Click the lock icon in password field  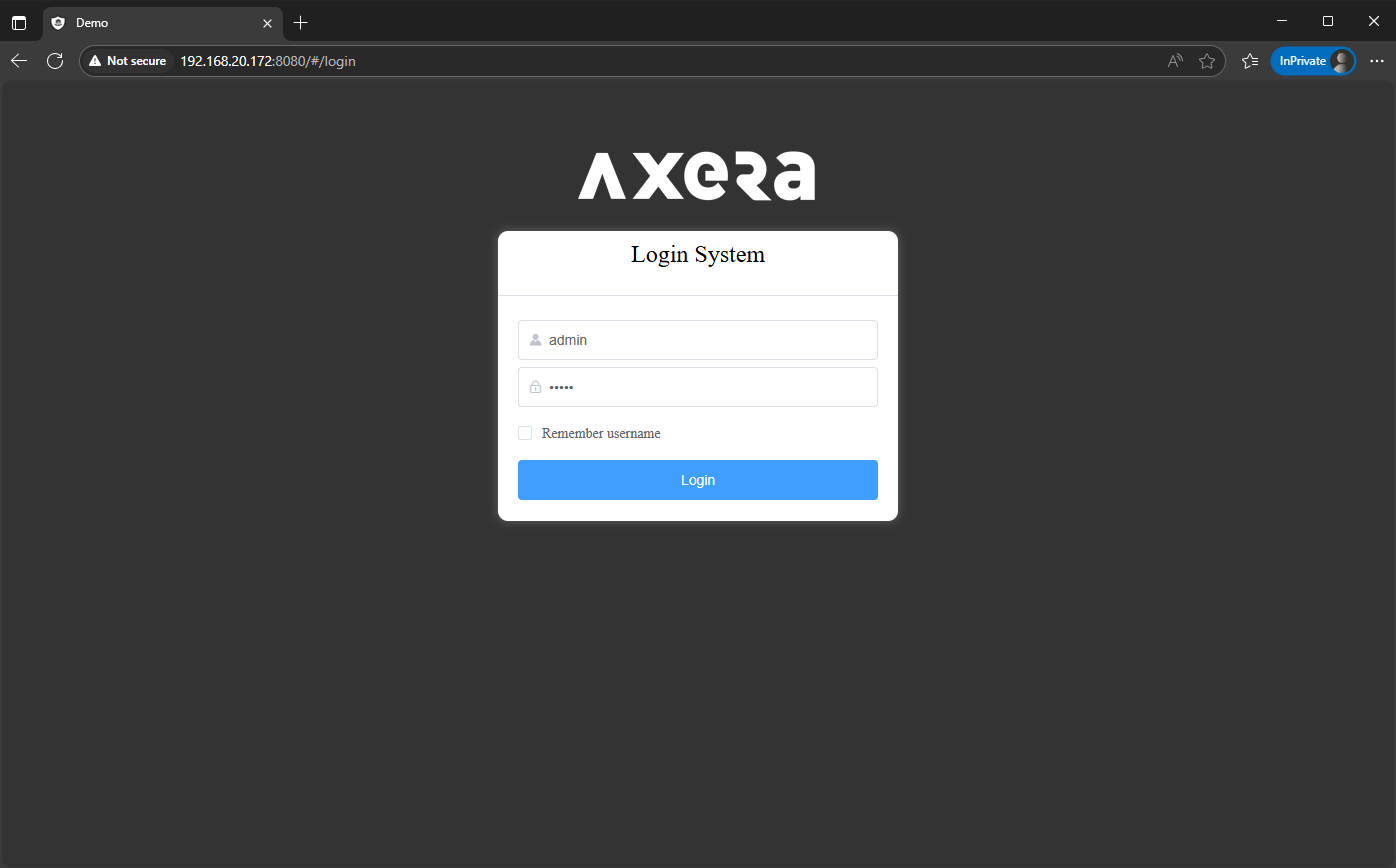pos(535,387)
